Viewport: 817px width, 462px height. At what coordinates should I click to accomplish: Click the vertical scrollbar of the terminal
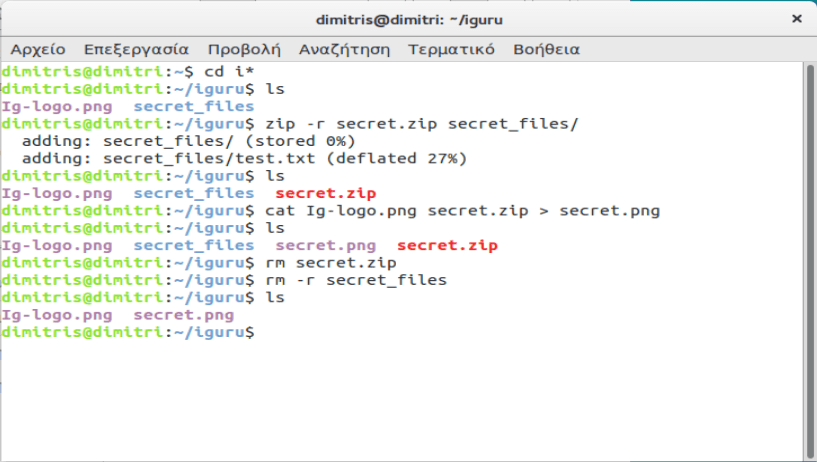tap(808, 250)
